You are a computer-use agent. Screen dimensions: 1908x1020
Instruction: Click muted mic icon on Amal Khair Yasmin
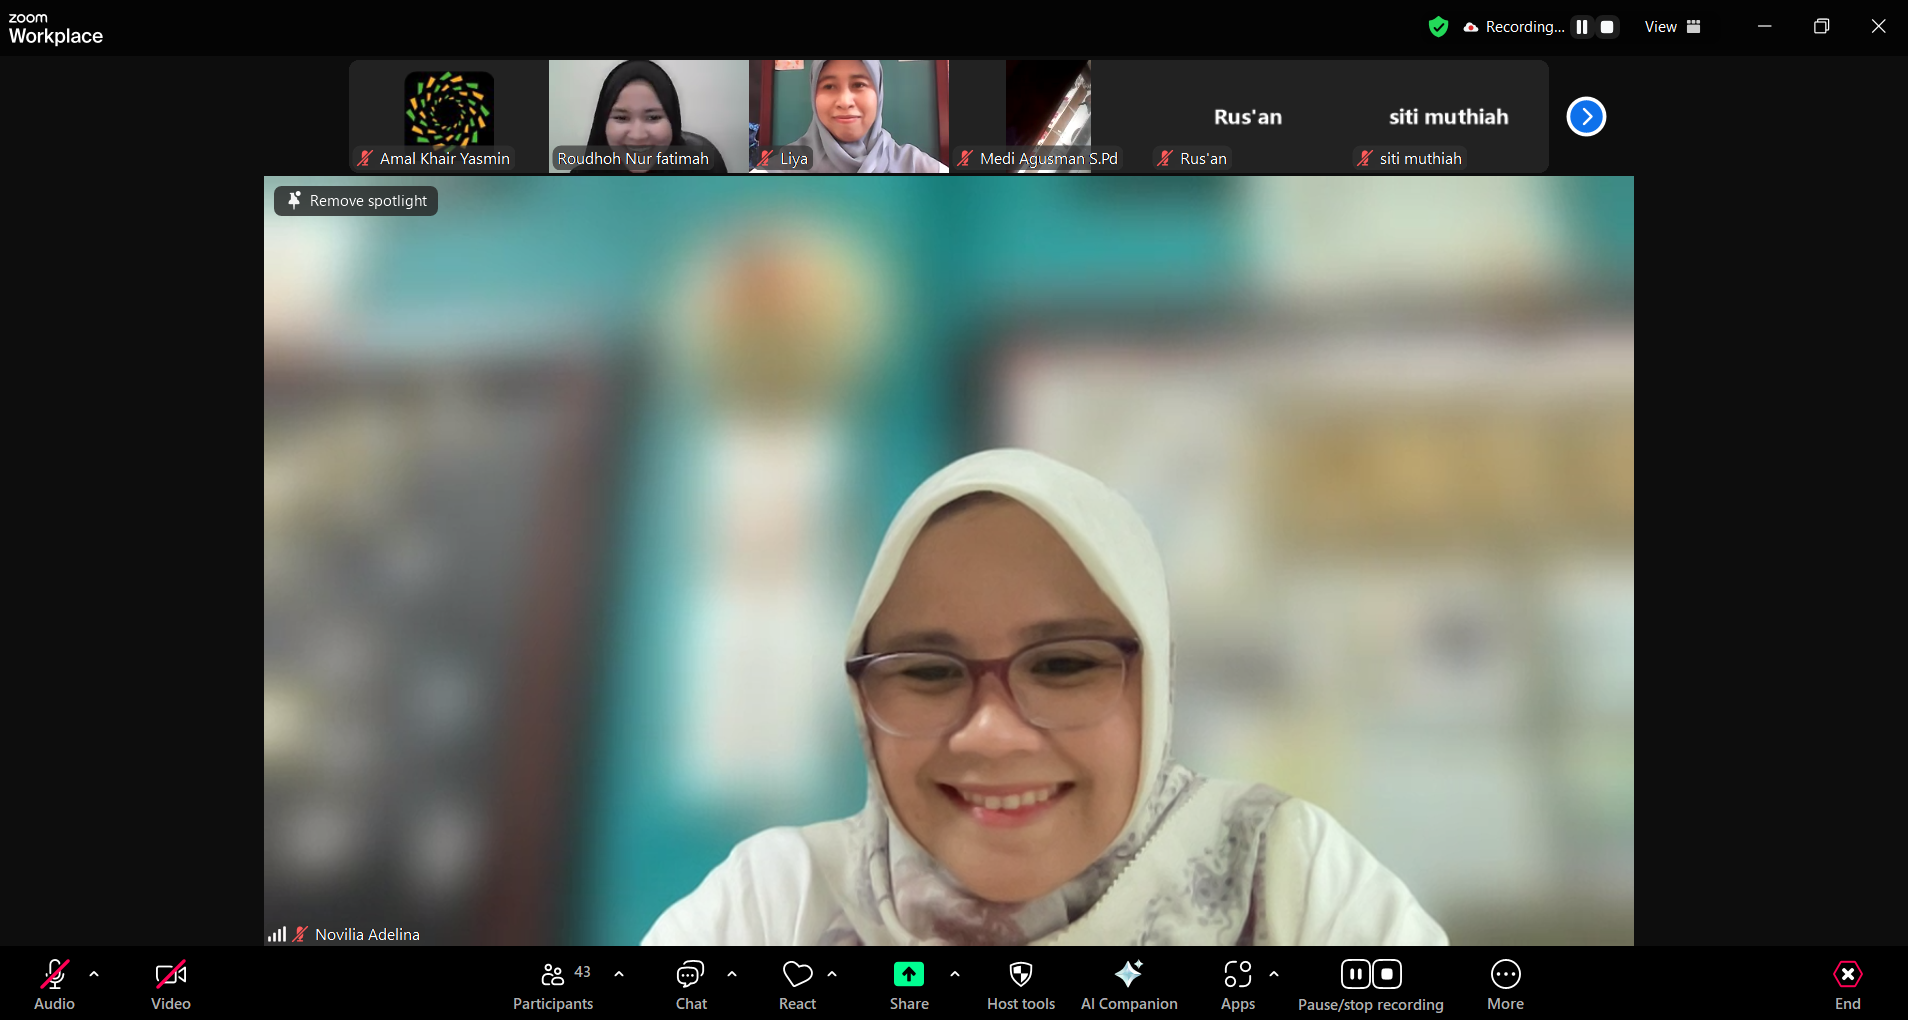[365, 158]
